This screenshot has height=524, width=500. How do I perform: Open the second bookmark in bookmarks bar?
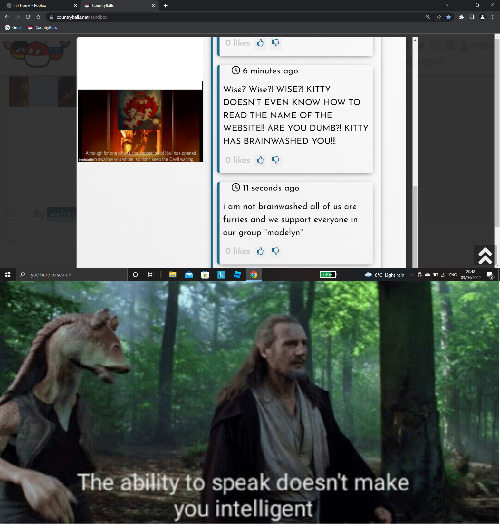click(42, 28)
